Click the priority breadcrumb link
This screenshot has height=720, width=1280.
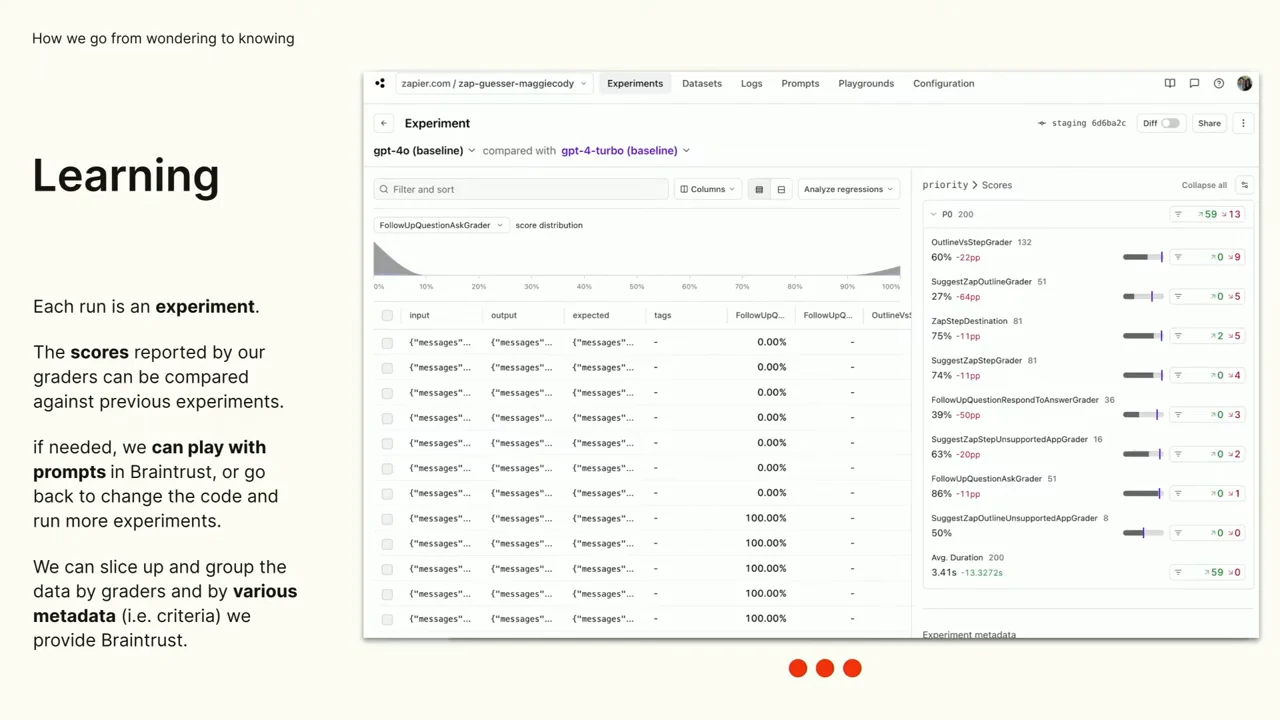coord(945,185)
